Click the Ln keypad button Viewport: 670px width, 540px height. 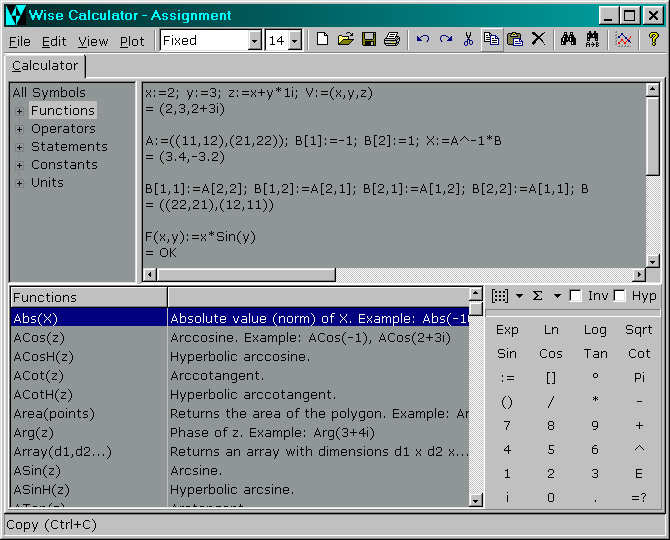[551, 330]
